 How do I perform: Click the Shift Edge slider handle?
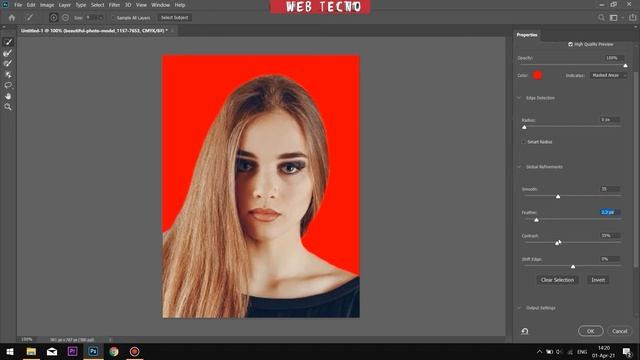click(x=573, y=267)
